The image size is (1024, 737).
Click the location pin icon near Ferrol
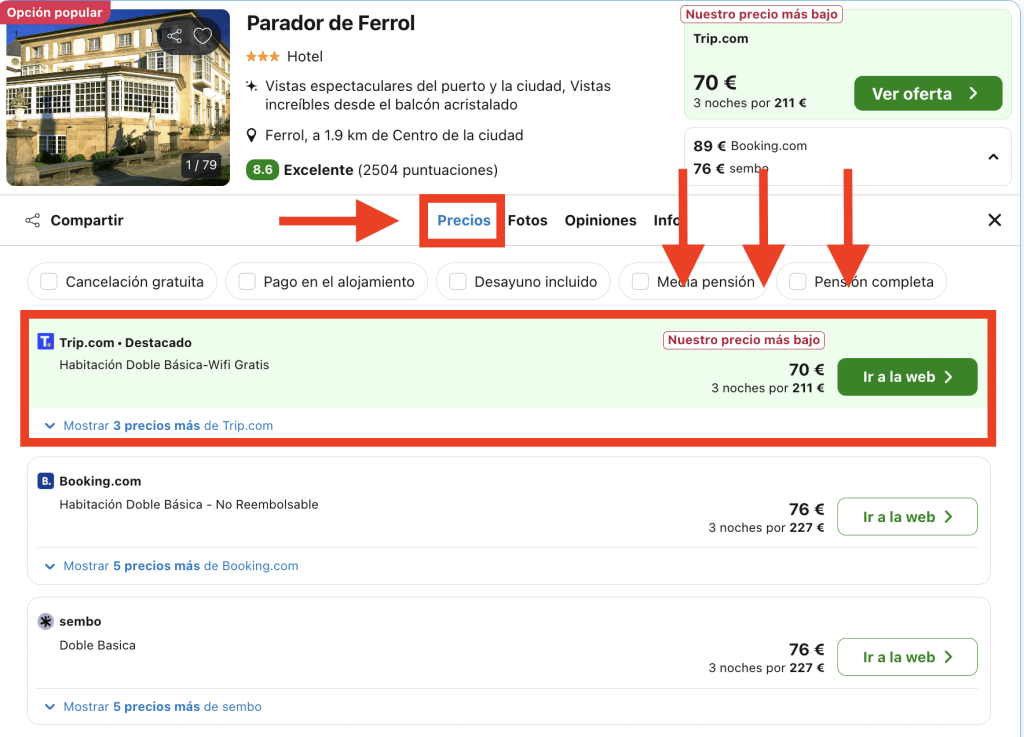253,135
